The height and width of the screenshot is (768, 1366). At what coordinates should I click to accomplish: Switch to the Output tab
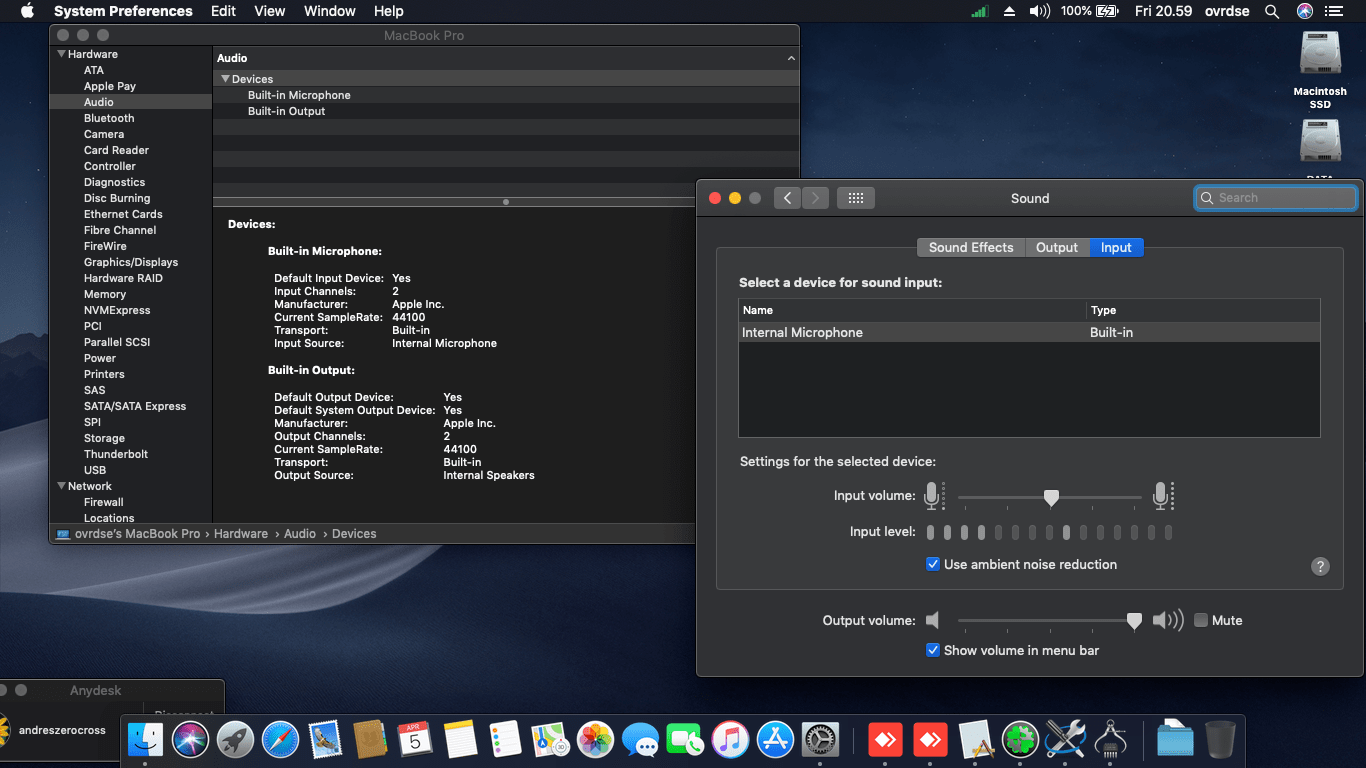[x=1056, y=247]
